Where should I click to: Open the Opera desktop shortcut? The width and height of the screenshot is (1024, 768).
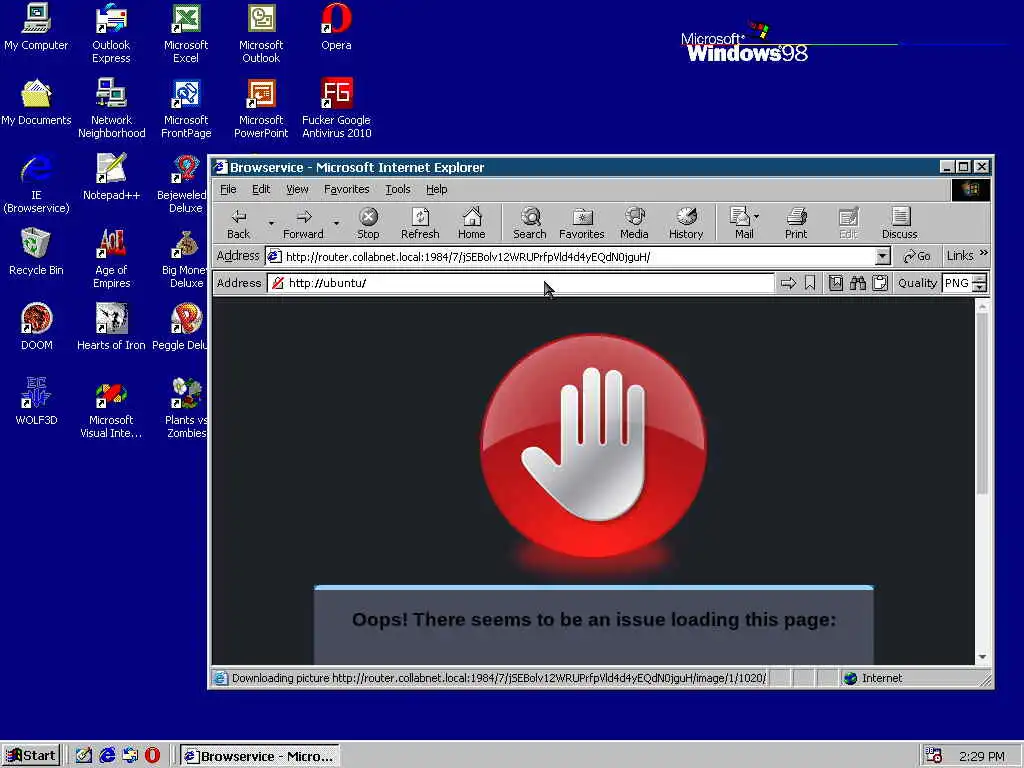[x=336, y=27]
